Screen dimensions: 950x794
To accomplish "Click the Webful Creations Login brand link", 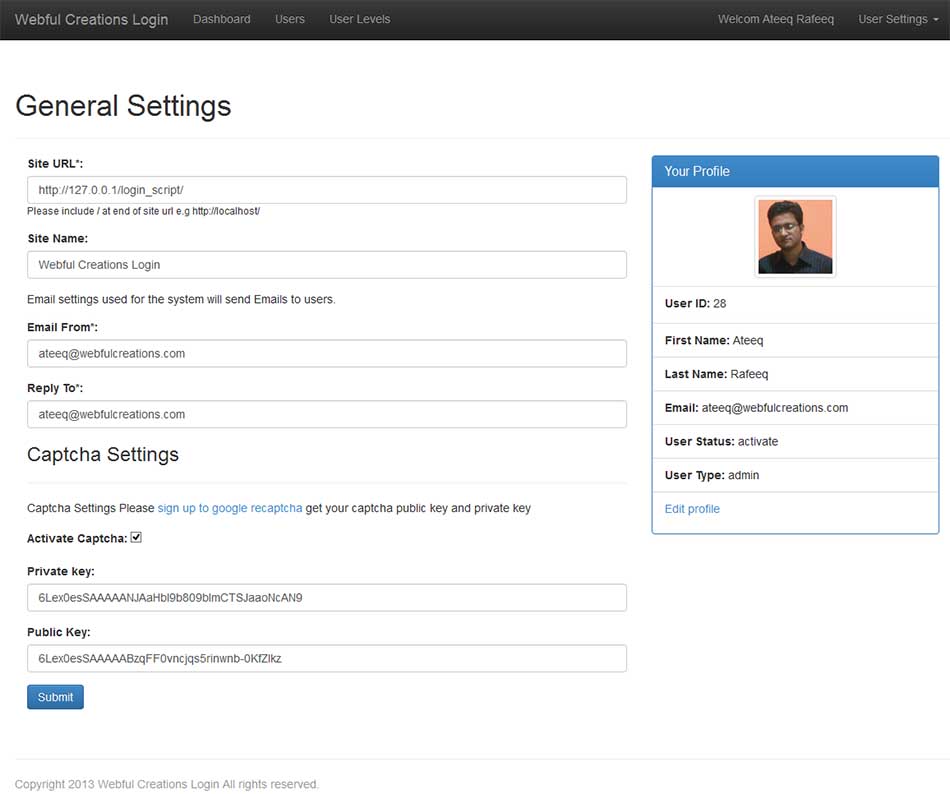I will pos(91,19).
